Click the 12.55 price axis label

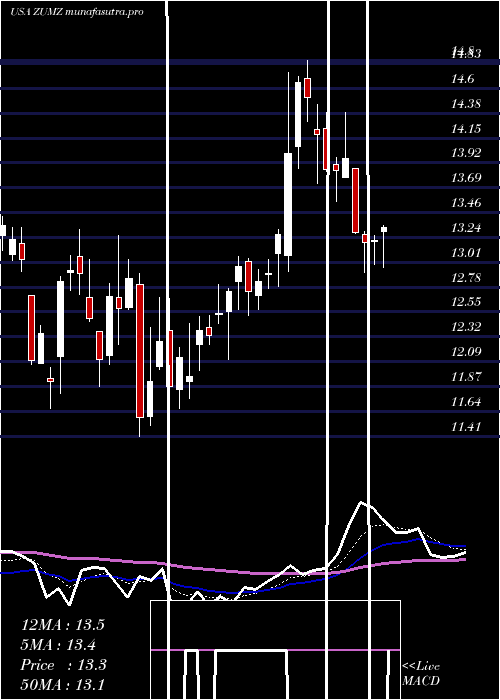tap(466, 302)
